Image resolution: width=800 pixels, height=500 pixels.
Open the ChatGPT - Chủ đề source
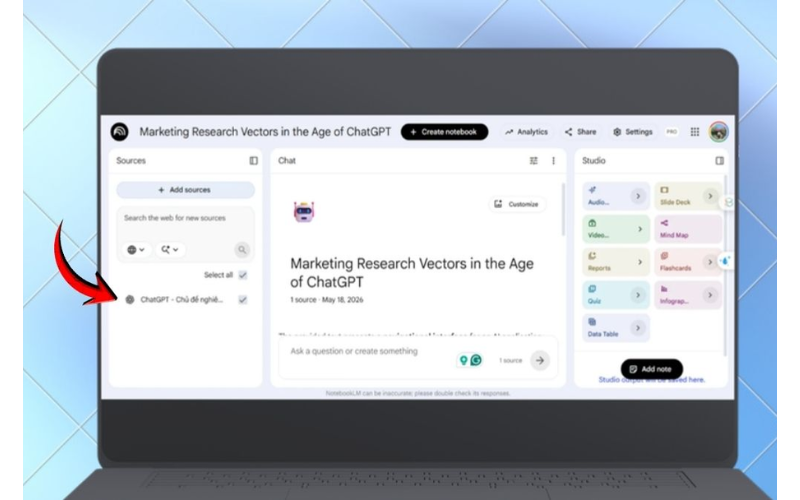[x=182, y=299]
